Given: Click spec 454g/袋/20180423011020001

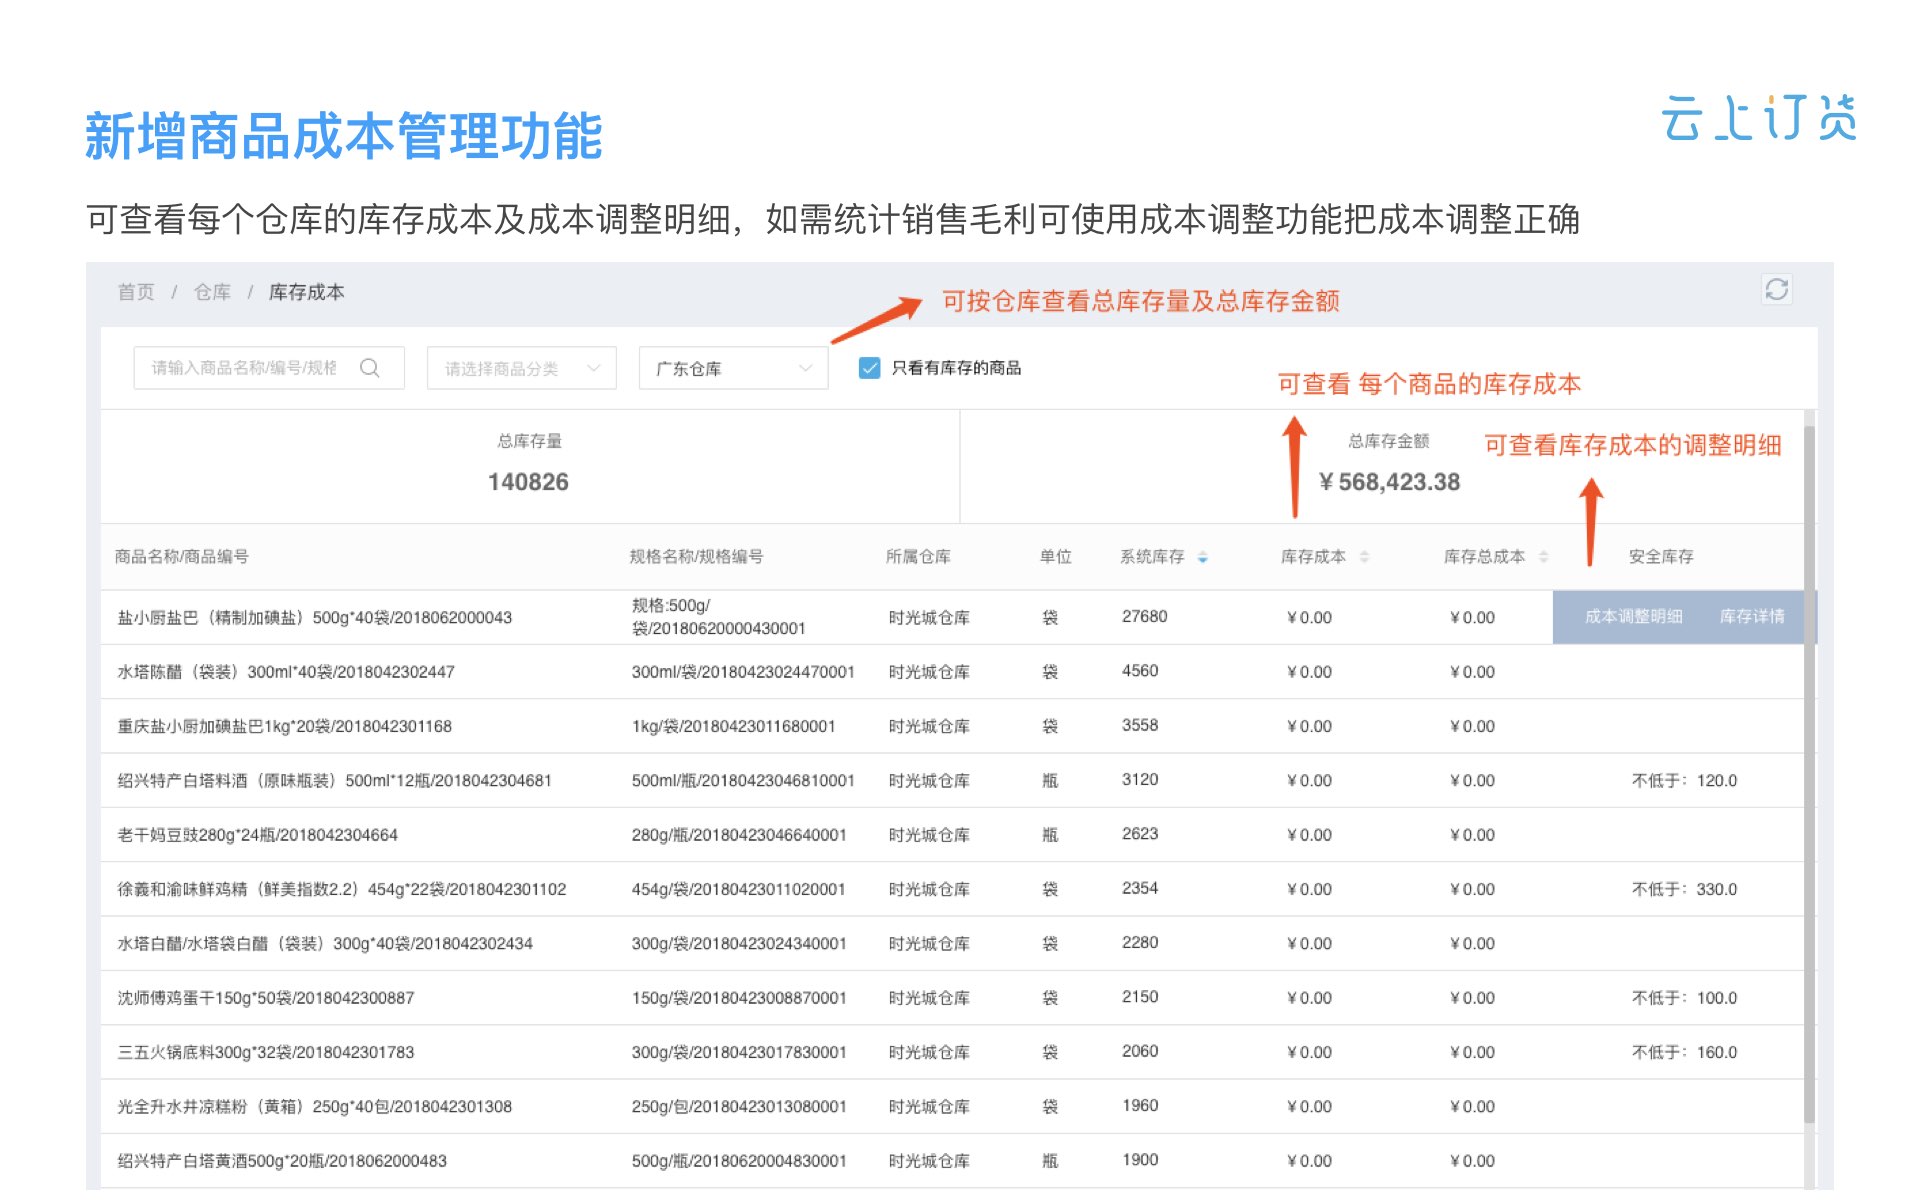Looking at the screenshot, I should [739, 889].
